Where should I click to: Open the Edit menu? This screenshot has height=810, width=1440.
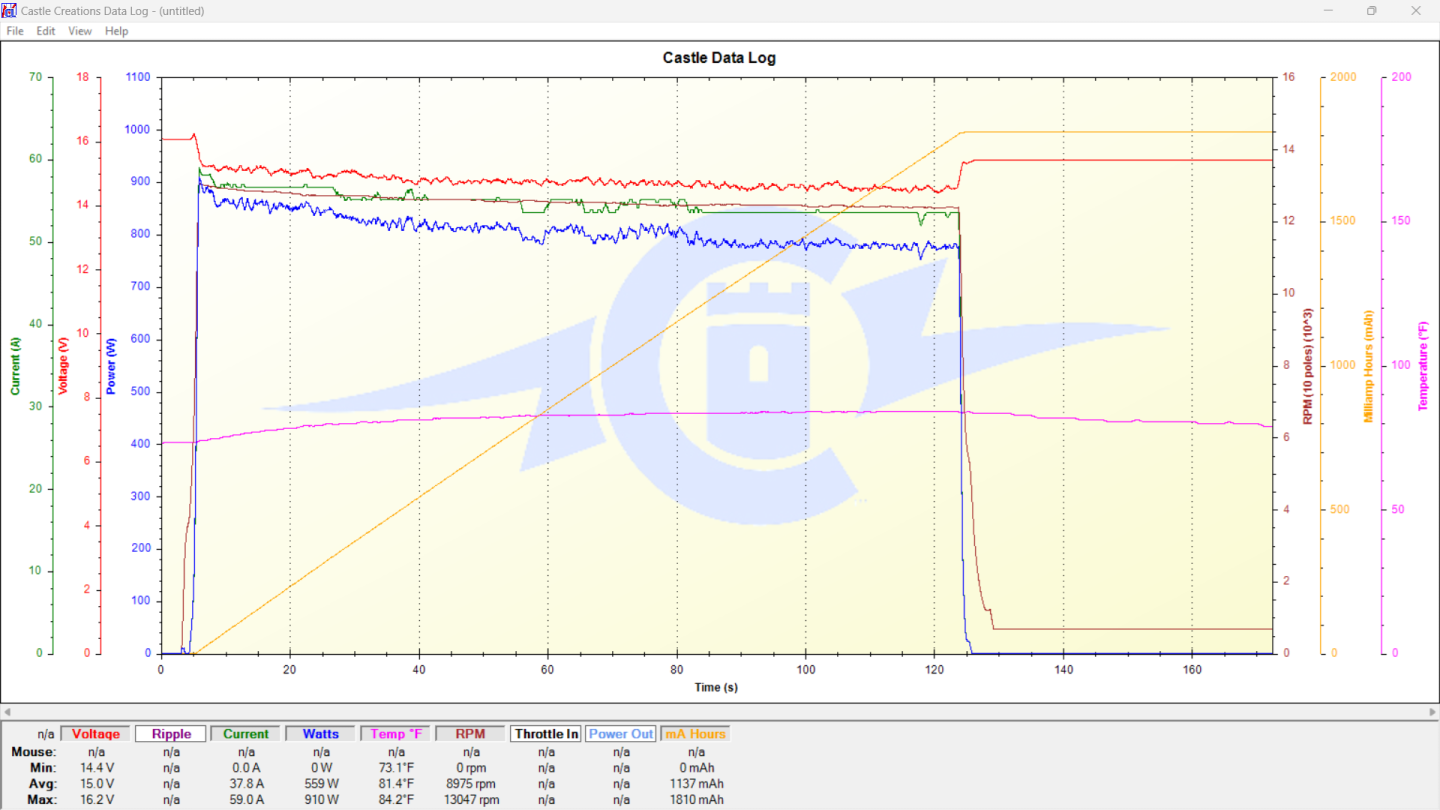coord(46,31)
